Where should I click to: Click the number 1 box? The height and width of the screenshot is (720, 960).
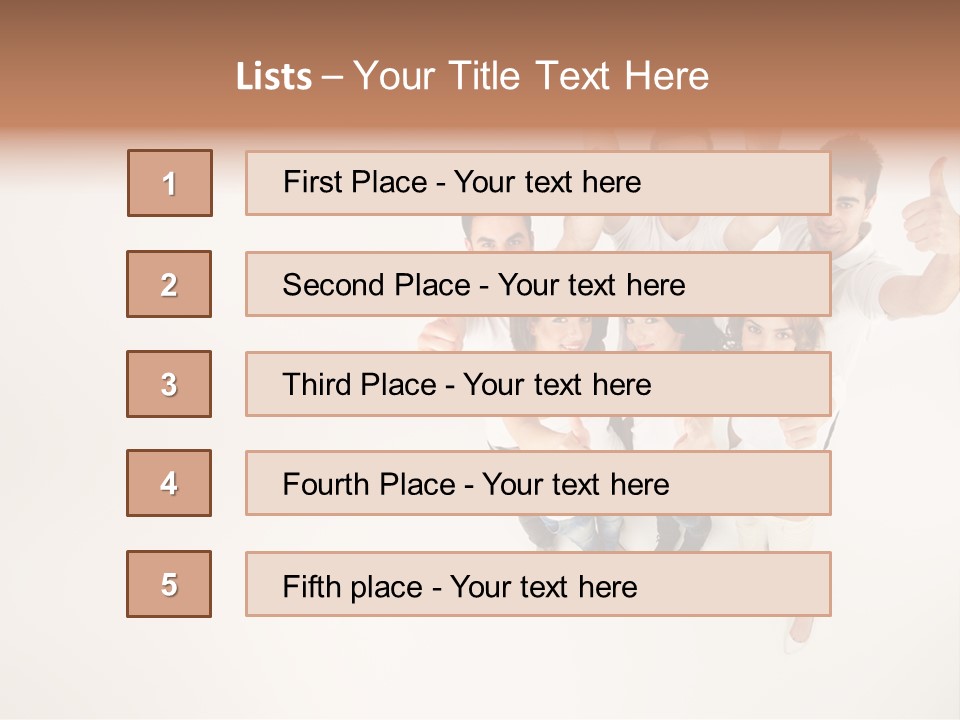(x=170, y=183)
